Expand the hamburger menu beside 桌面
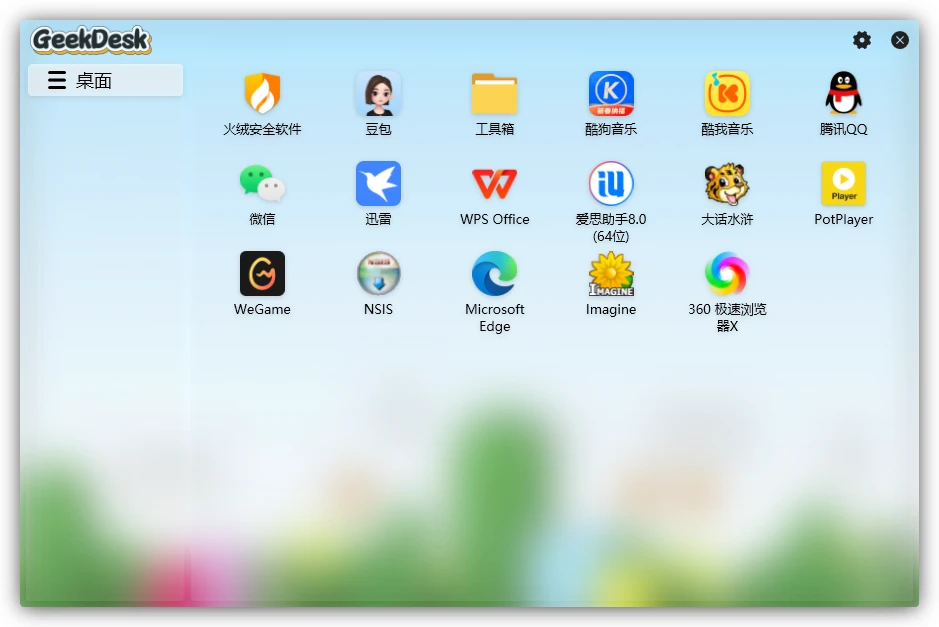The width and height of the screenshot is (939, 627). click(x=57, y=80)
